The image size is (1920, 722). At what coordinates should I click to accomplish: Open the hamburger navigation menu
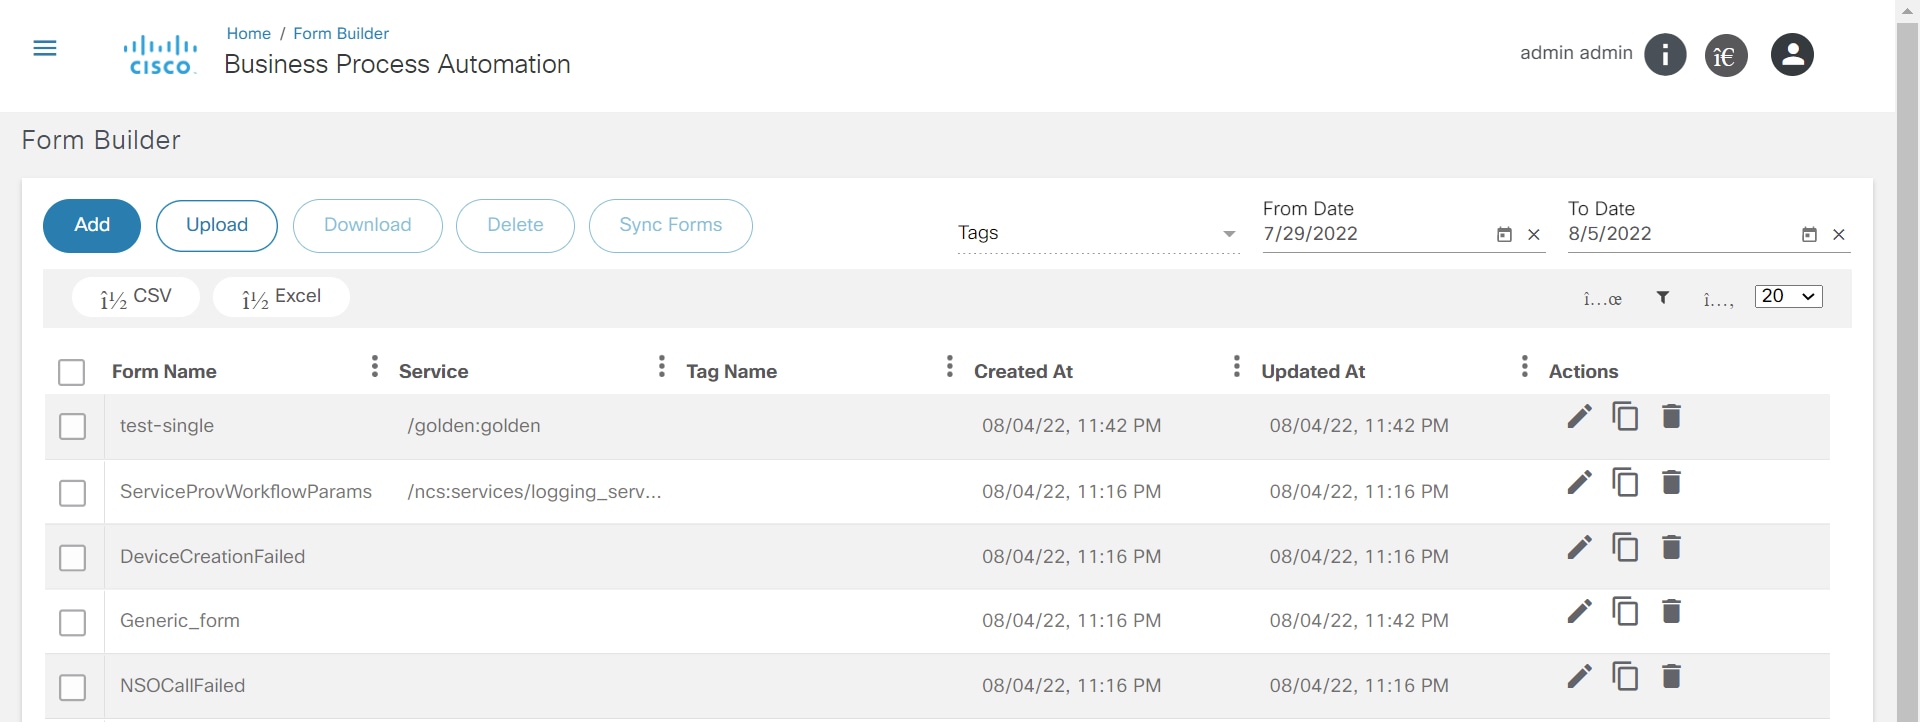45,48
